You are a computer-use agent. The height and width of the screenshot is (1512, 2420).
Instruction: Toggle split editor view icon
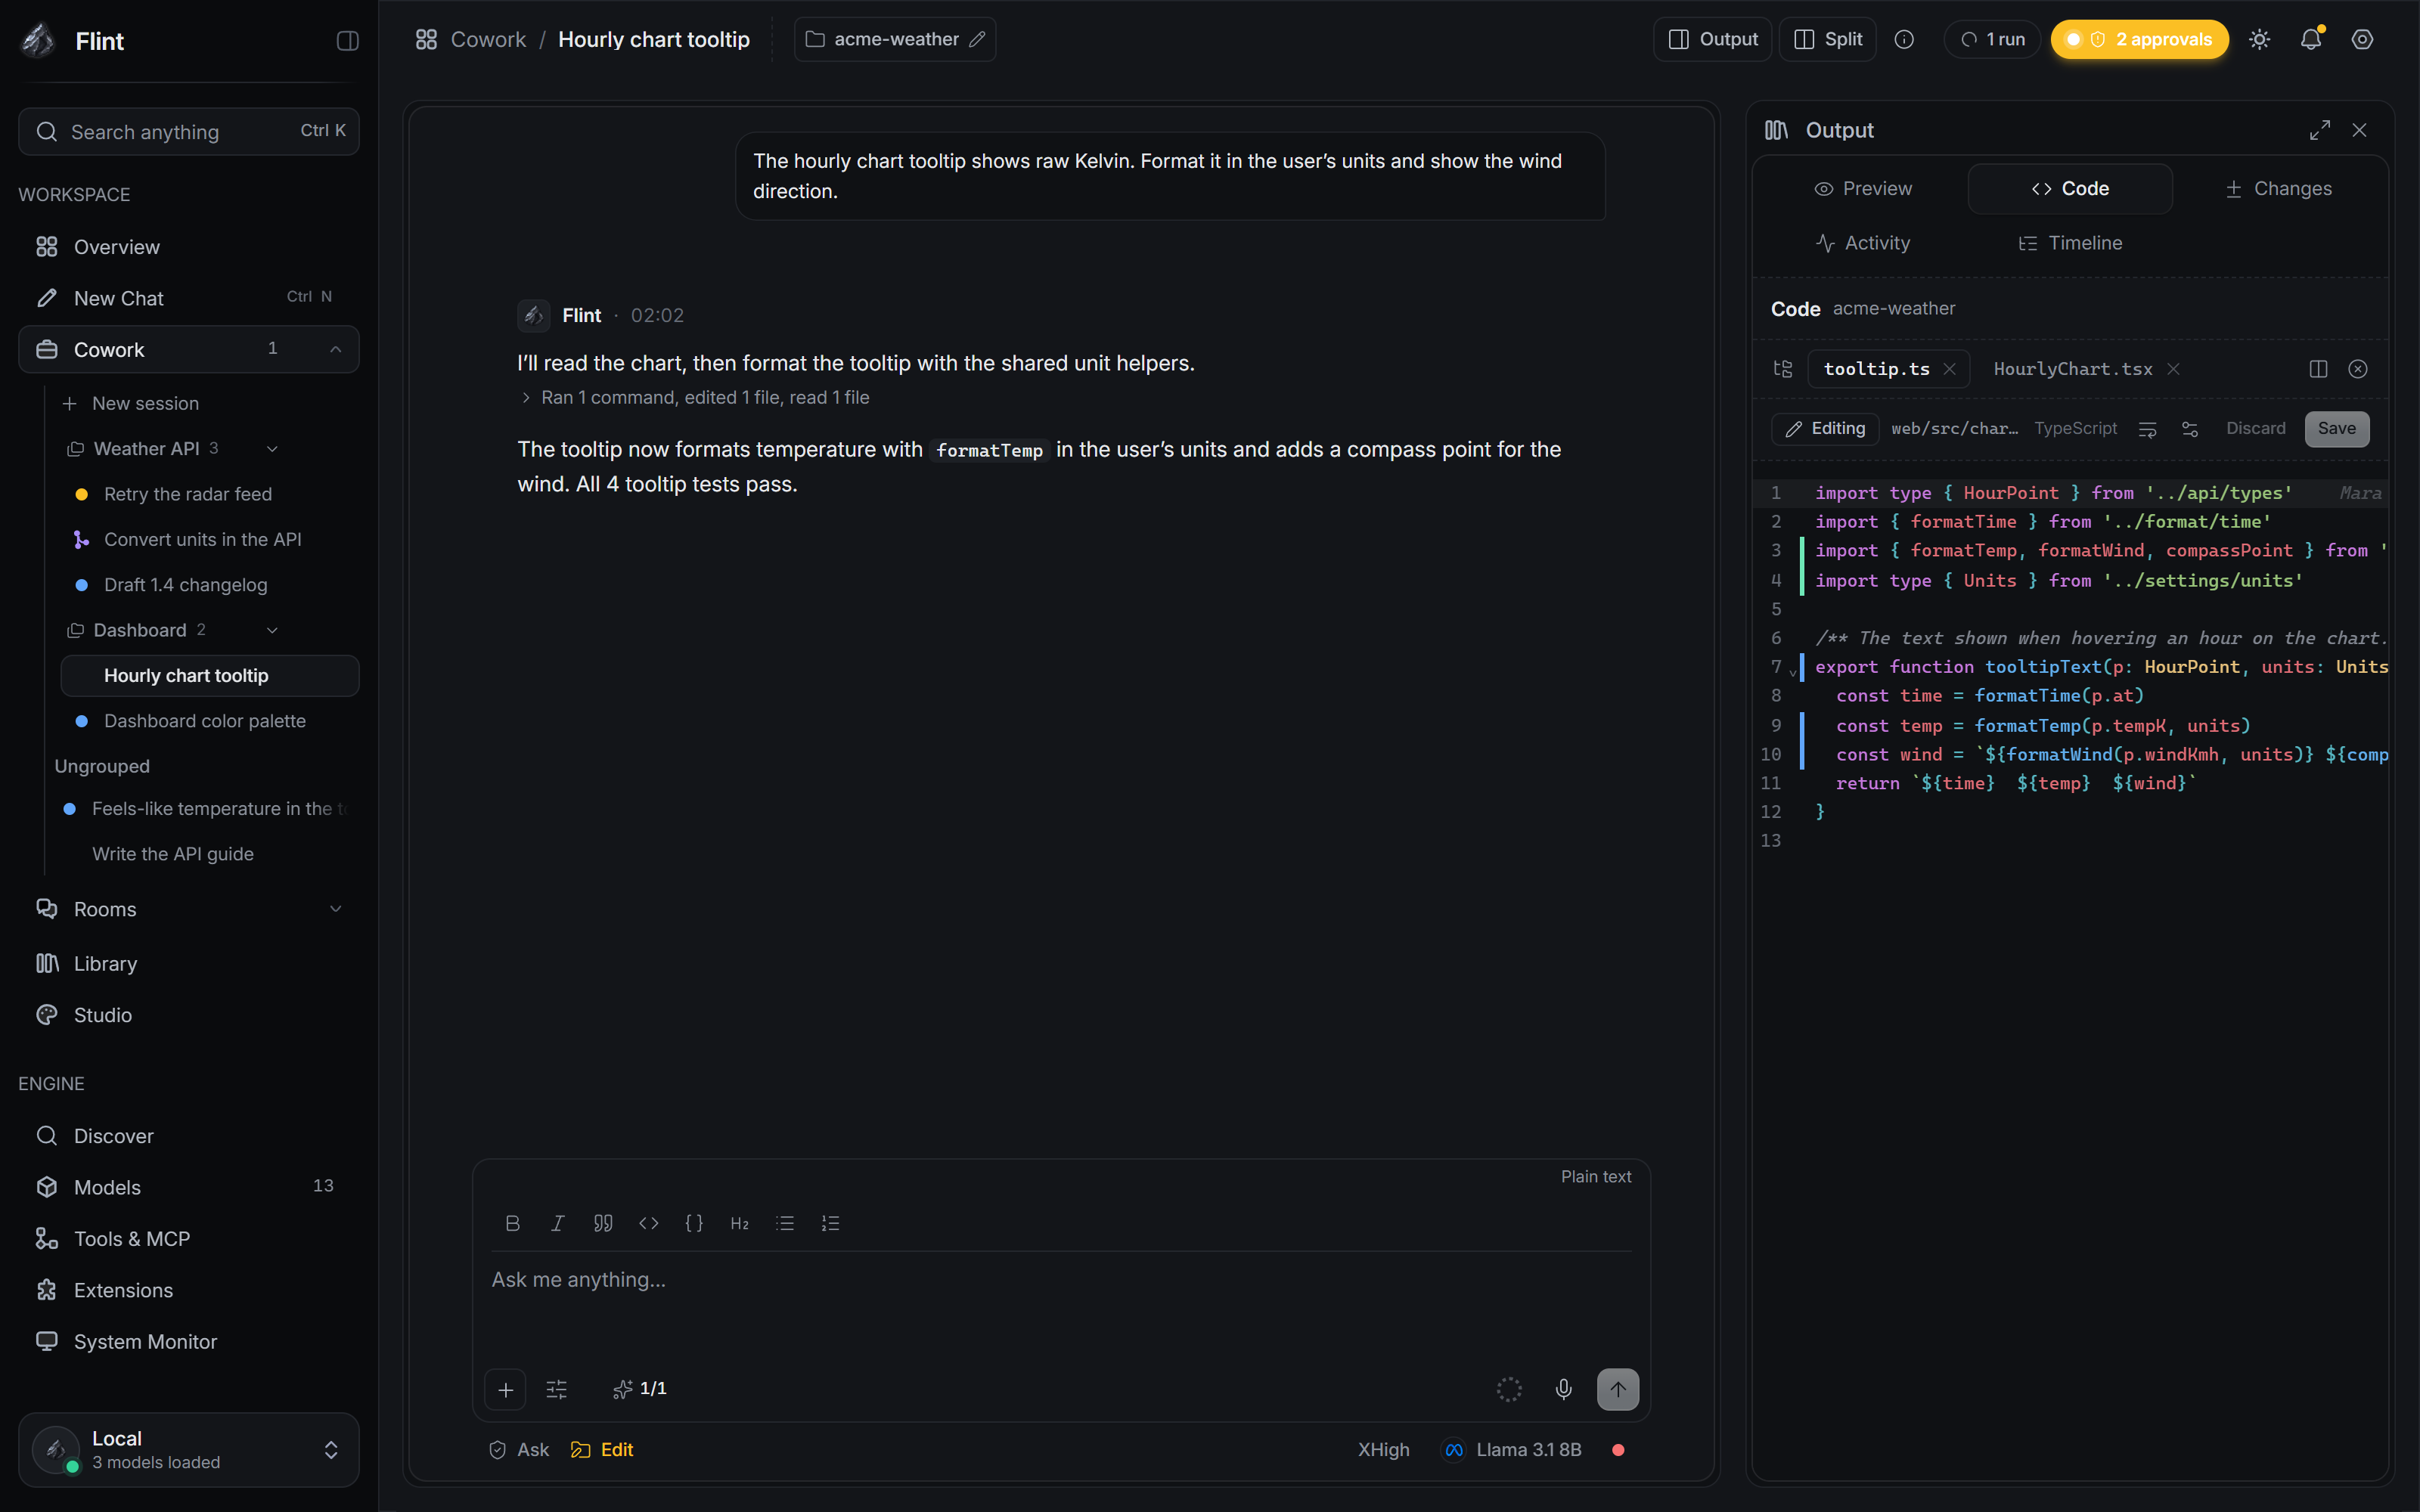click(x=2318, y=369)
